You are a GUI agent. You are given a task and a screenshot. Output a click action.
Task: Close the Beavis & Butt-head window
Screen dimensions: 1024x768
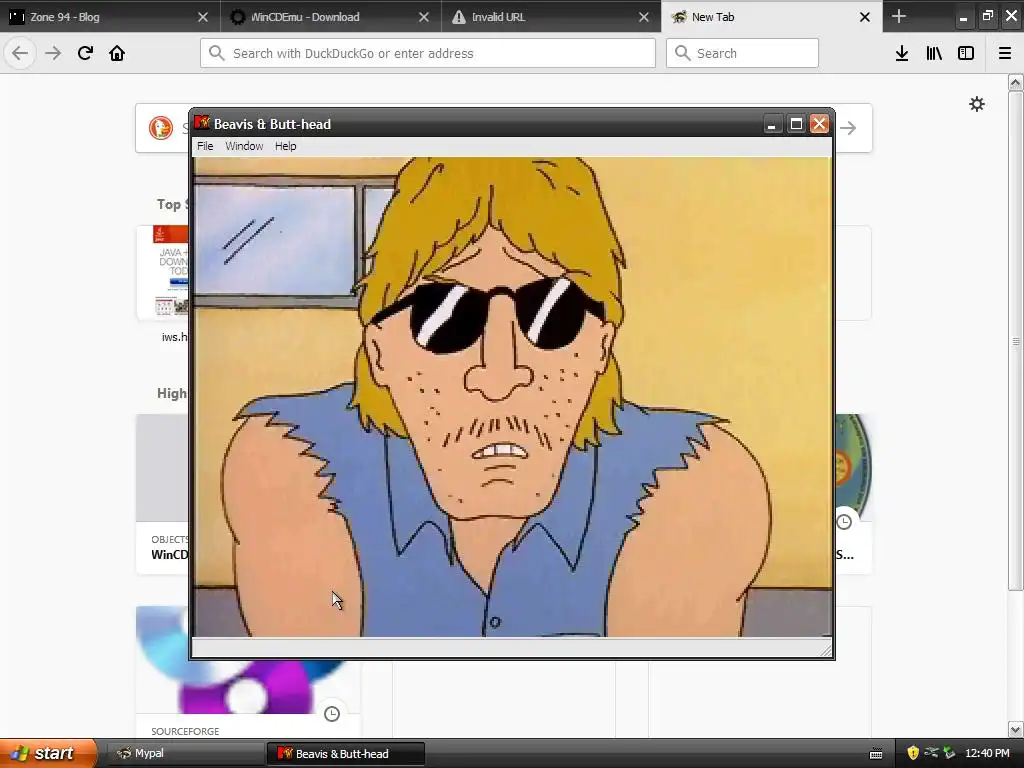(x=820, y=124)
